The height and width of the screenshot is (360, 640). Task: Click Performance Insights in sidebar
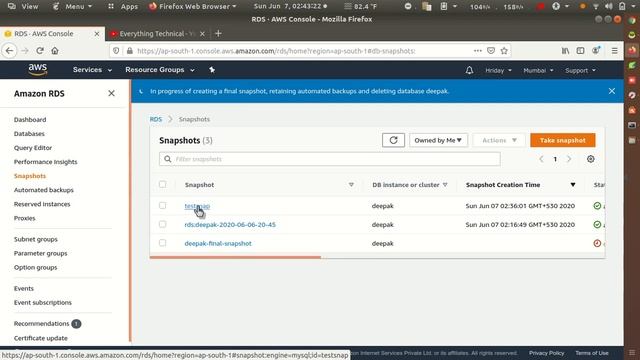pos(45,162)
